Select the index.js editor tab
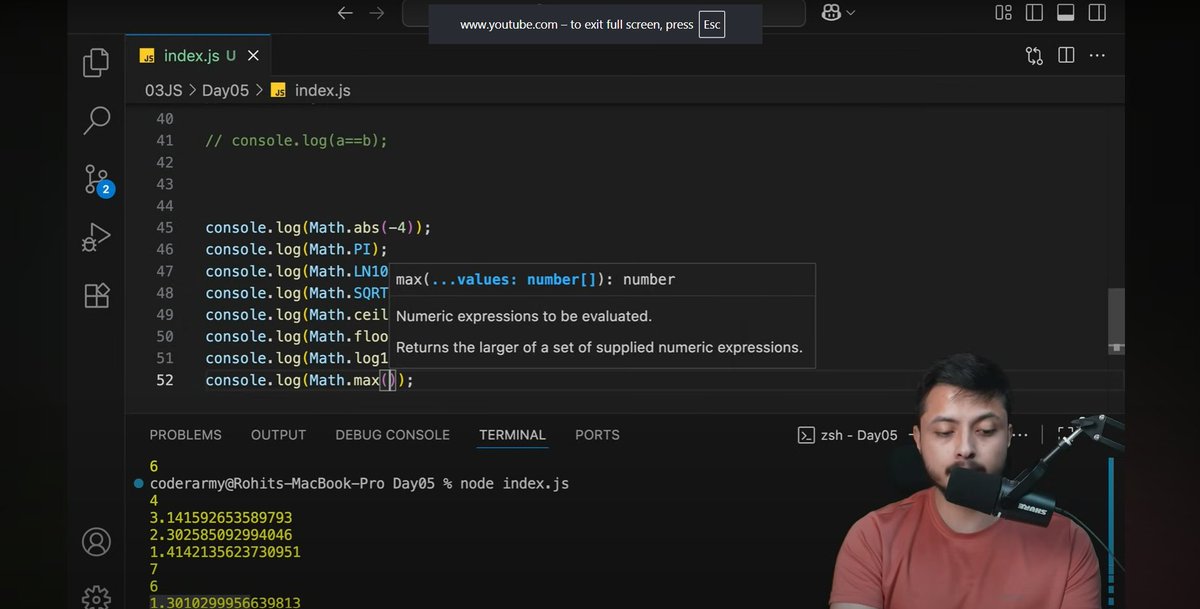This screenshot has height=609, width=1200. coord(197,56)
